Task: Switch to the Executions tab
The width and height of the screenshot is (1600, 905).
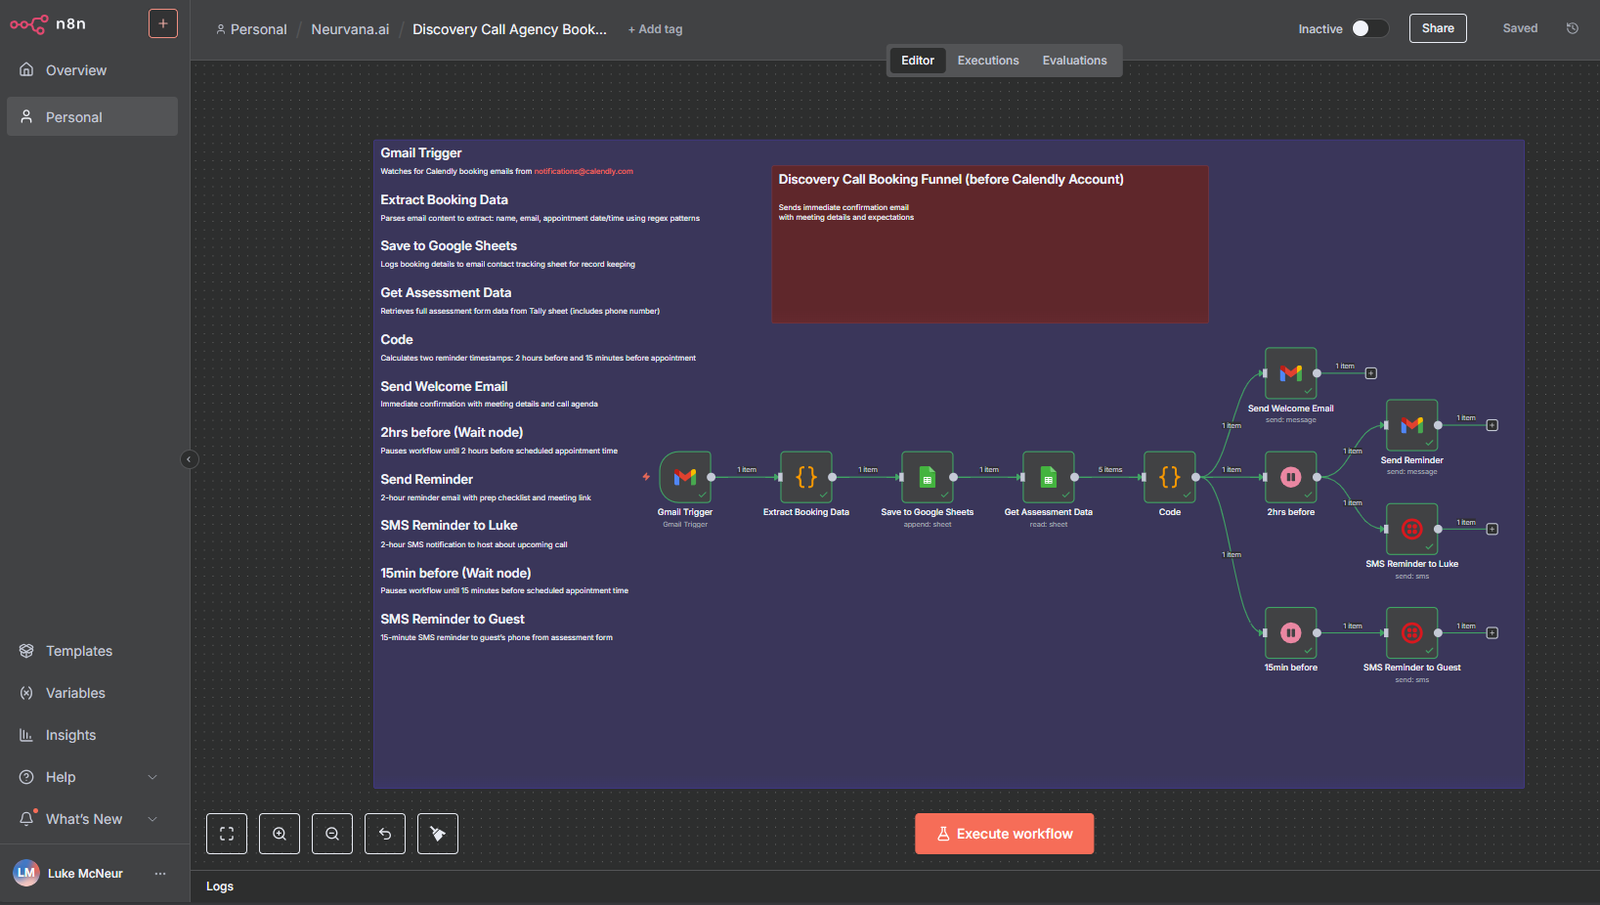Action: pyautogui.click(x=987, y=61)
